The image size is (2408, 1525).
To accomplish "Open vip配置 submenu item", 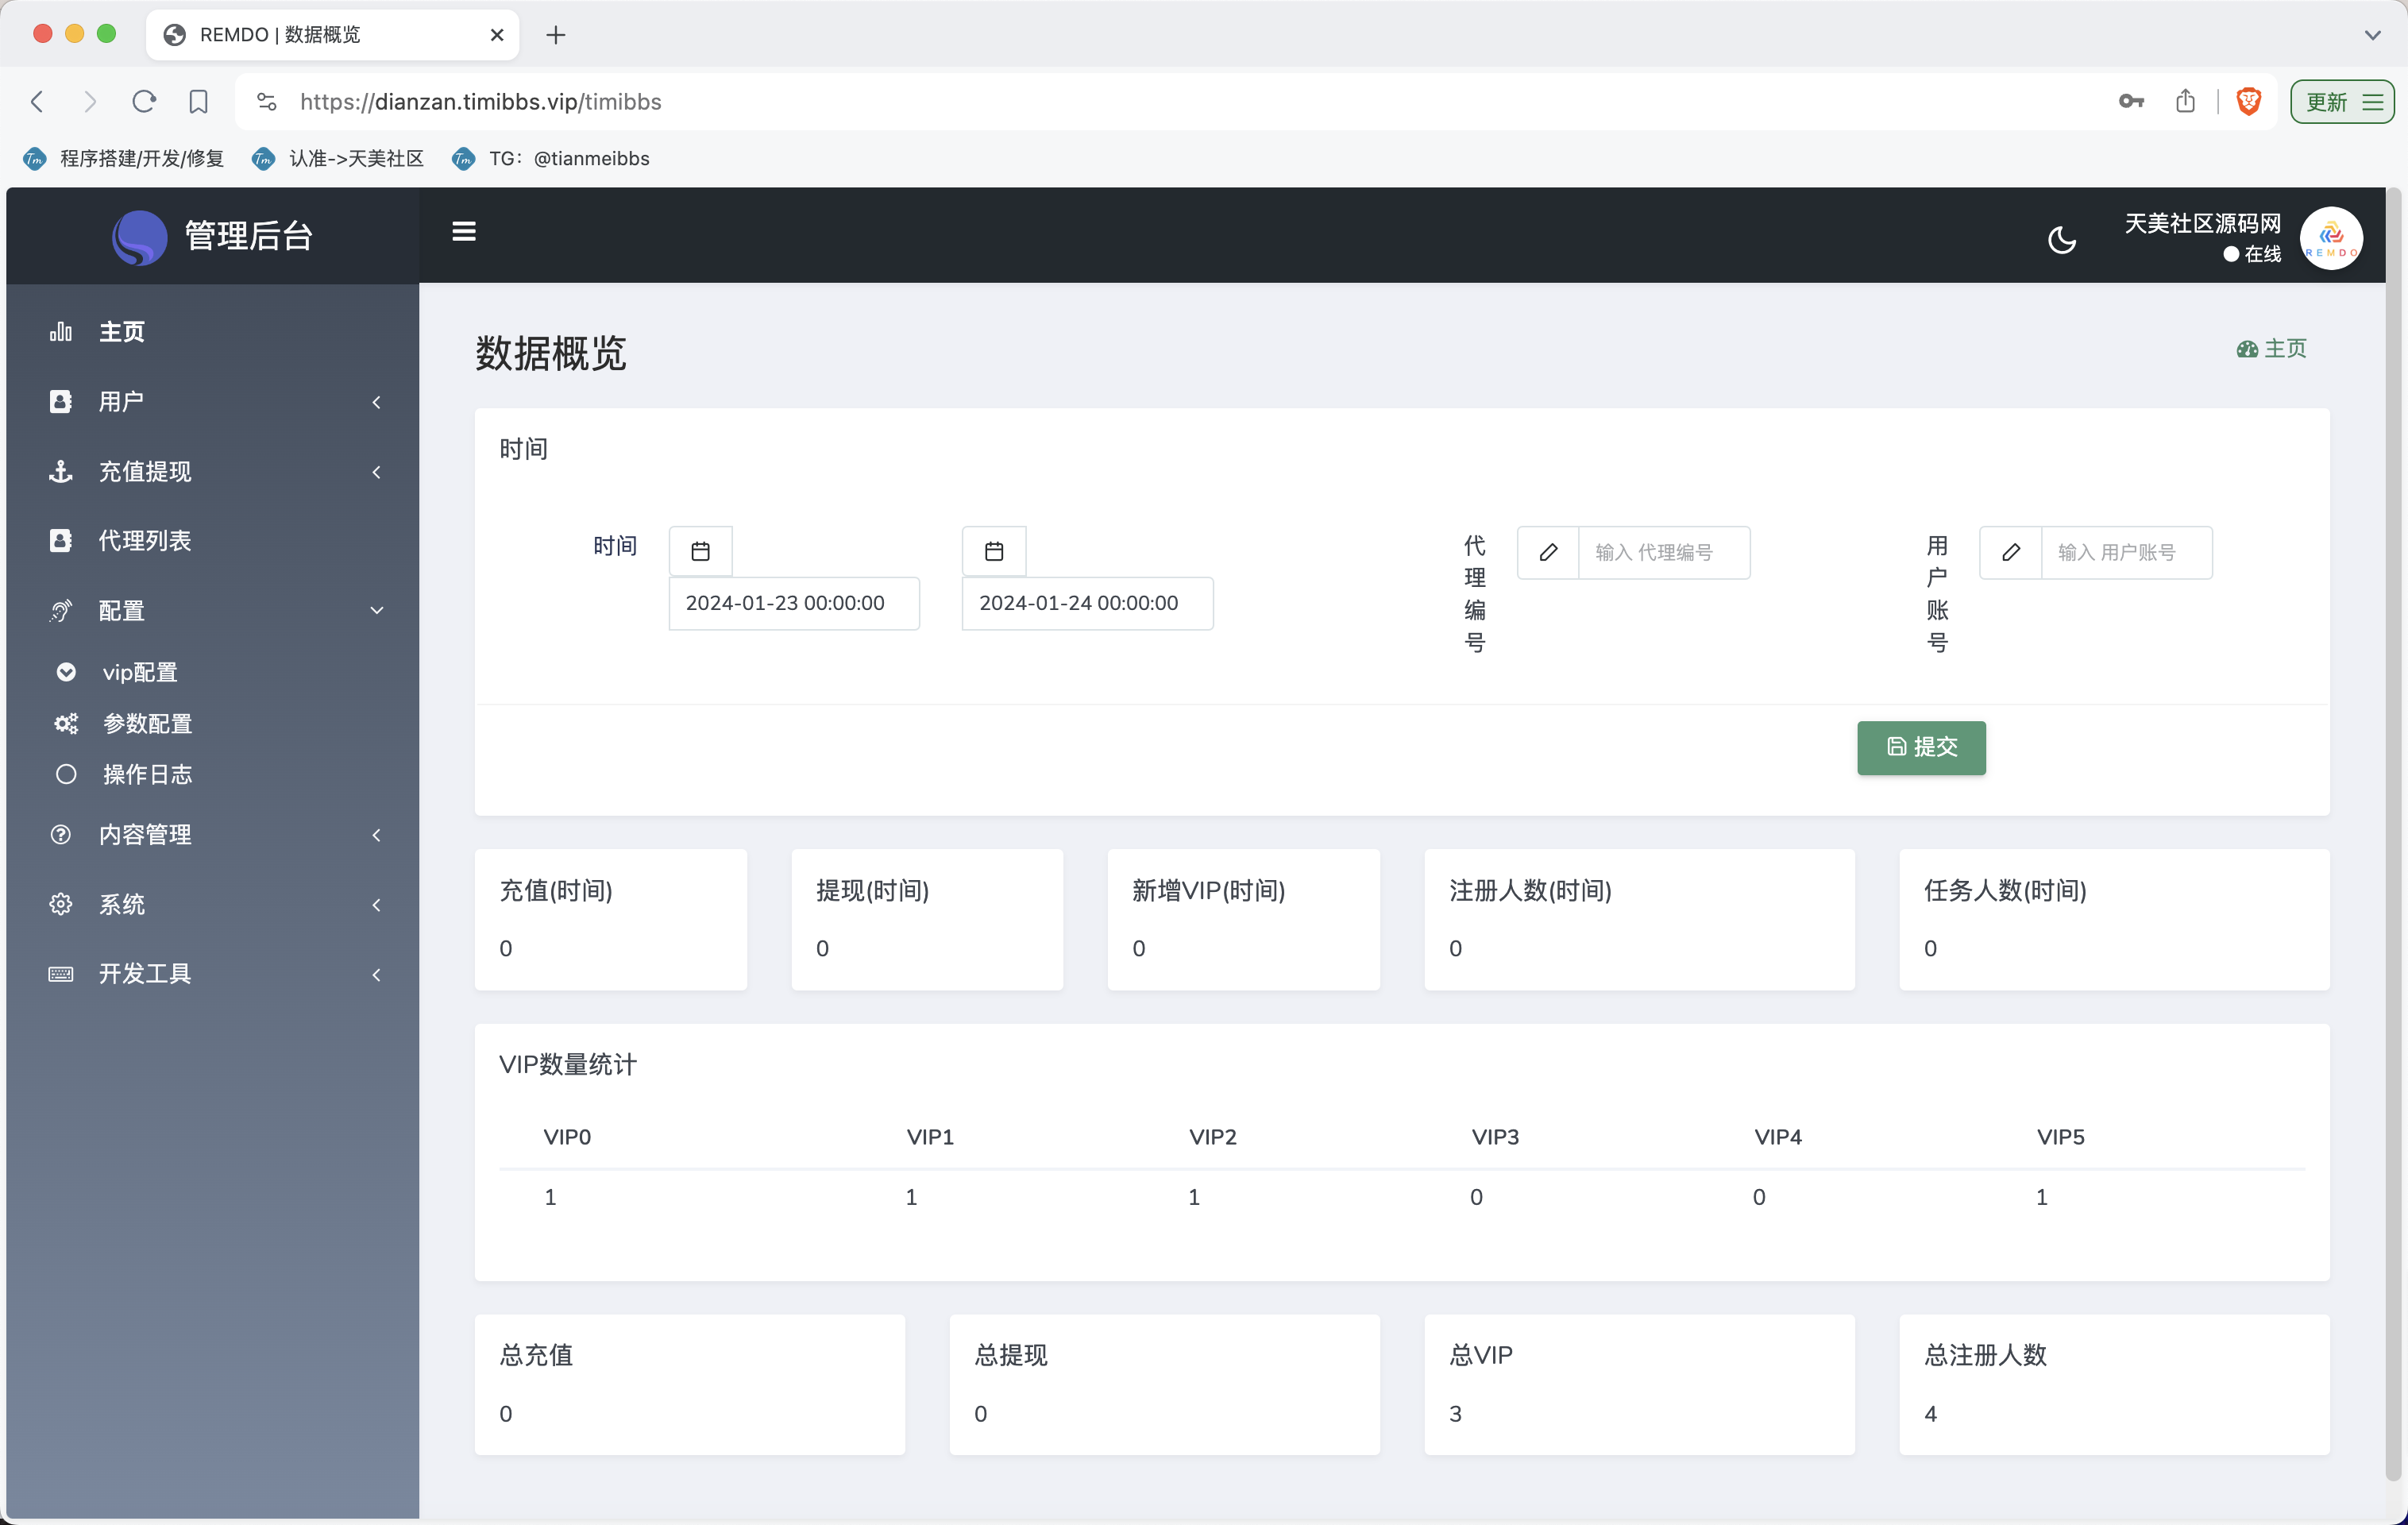I will coord(212,672).
